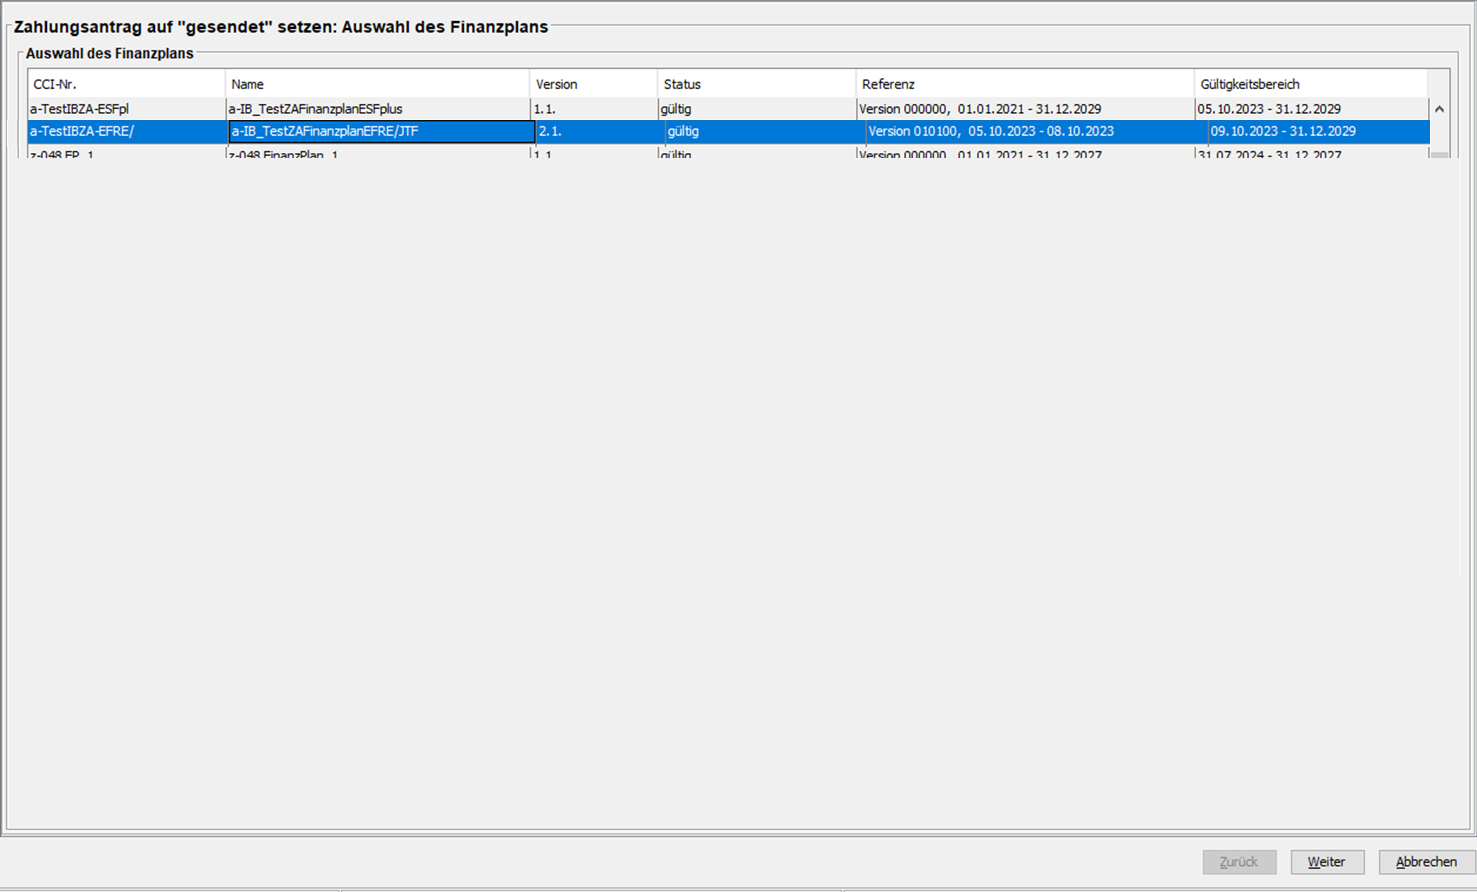
Task: Select reference Version 000000, 01.01.2021 - 31.12.2029
Action: (x=1025, y=109)
